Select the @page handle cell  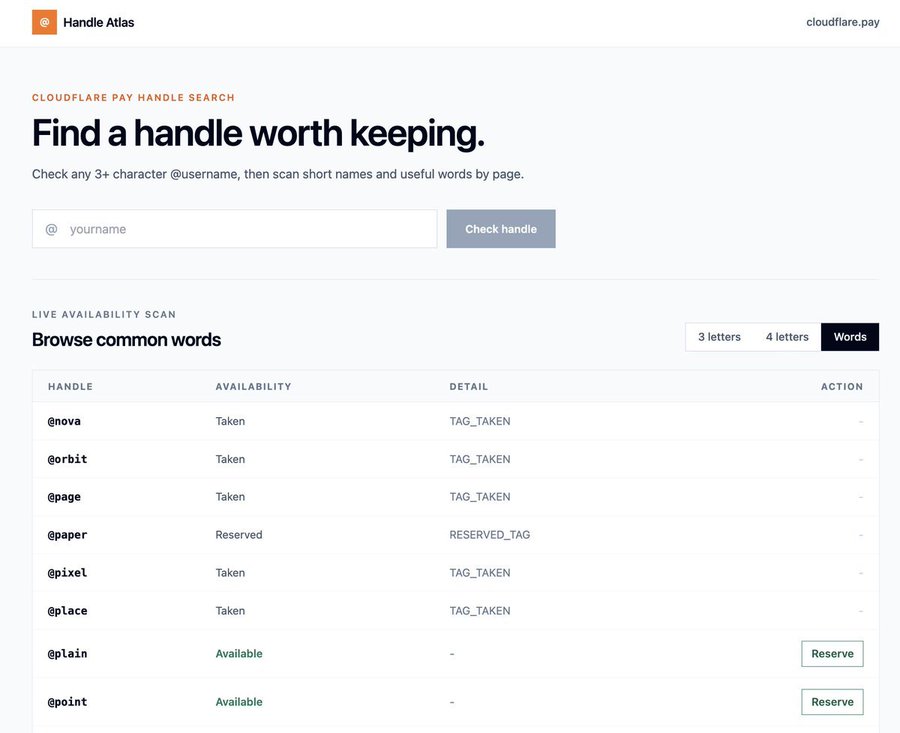(64, 497)
